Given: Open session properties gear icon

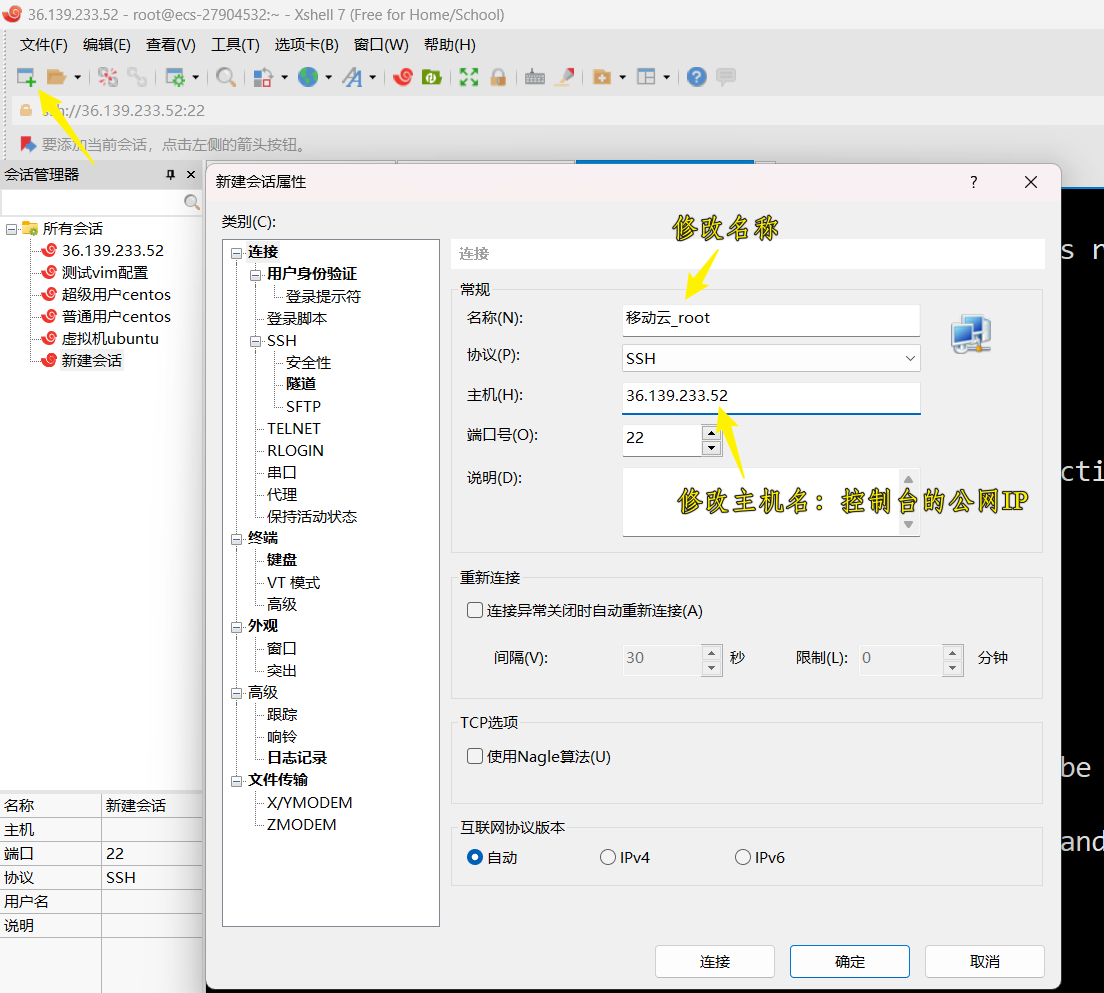Looking at the screenshot, I should tap(175, 77).
